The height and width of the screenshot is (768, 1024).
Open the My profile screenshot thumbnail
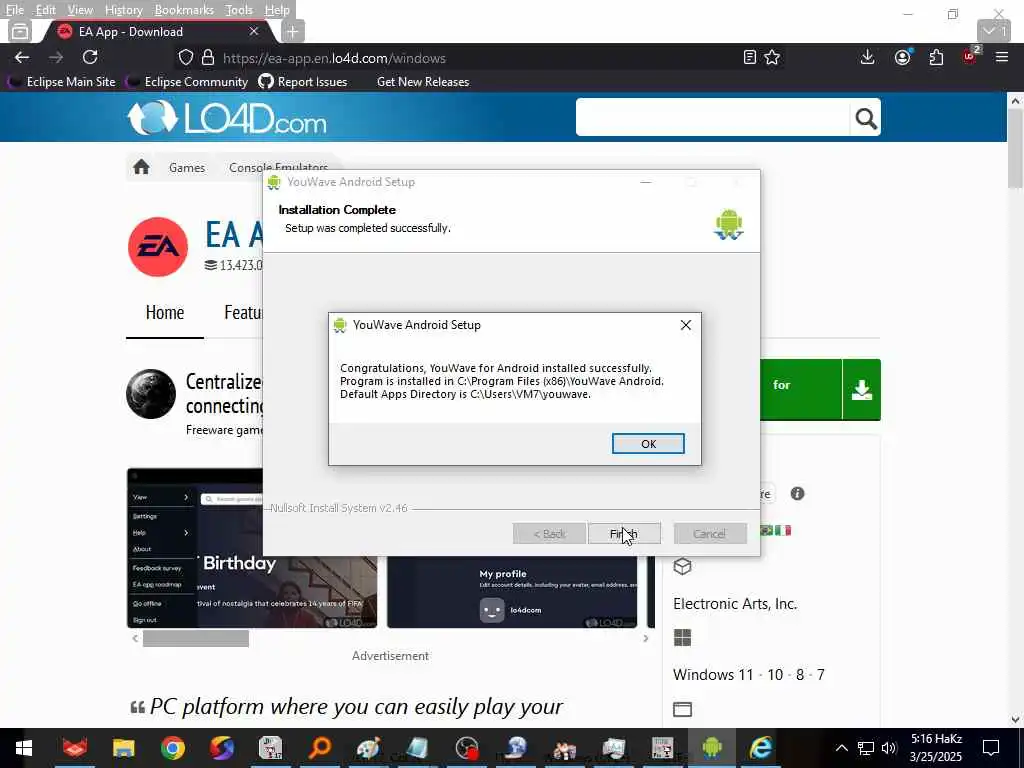click(x=512, y=592)
